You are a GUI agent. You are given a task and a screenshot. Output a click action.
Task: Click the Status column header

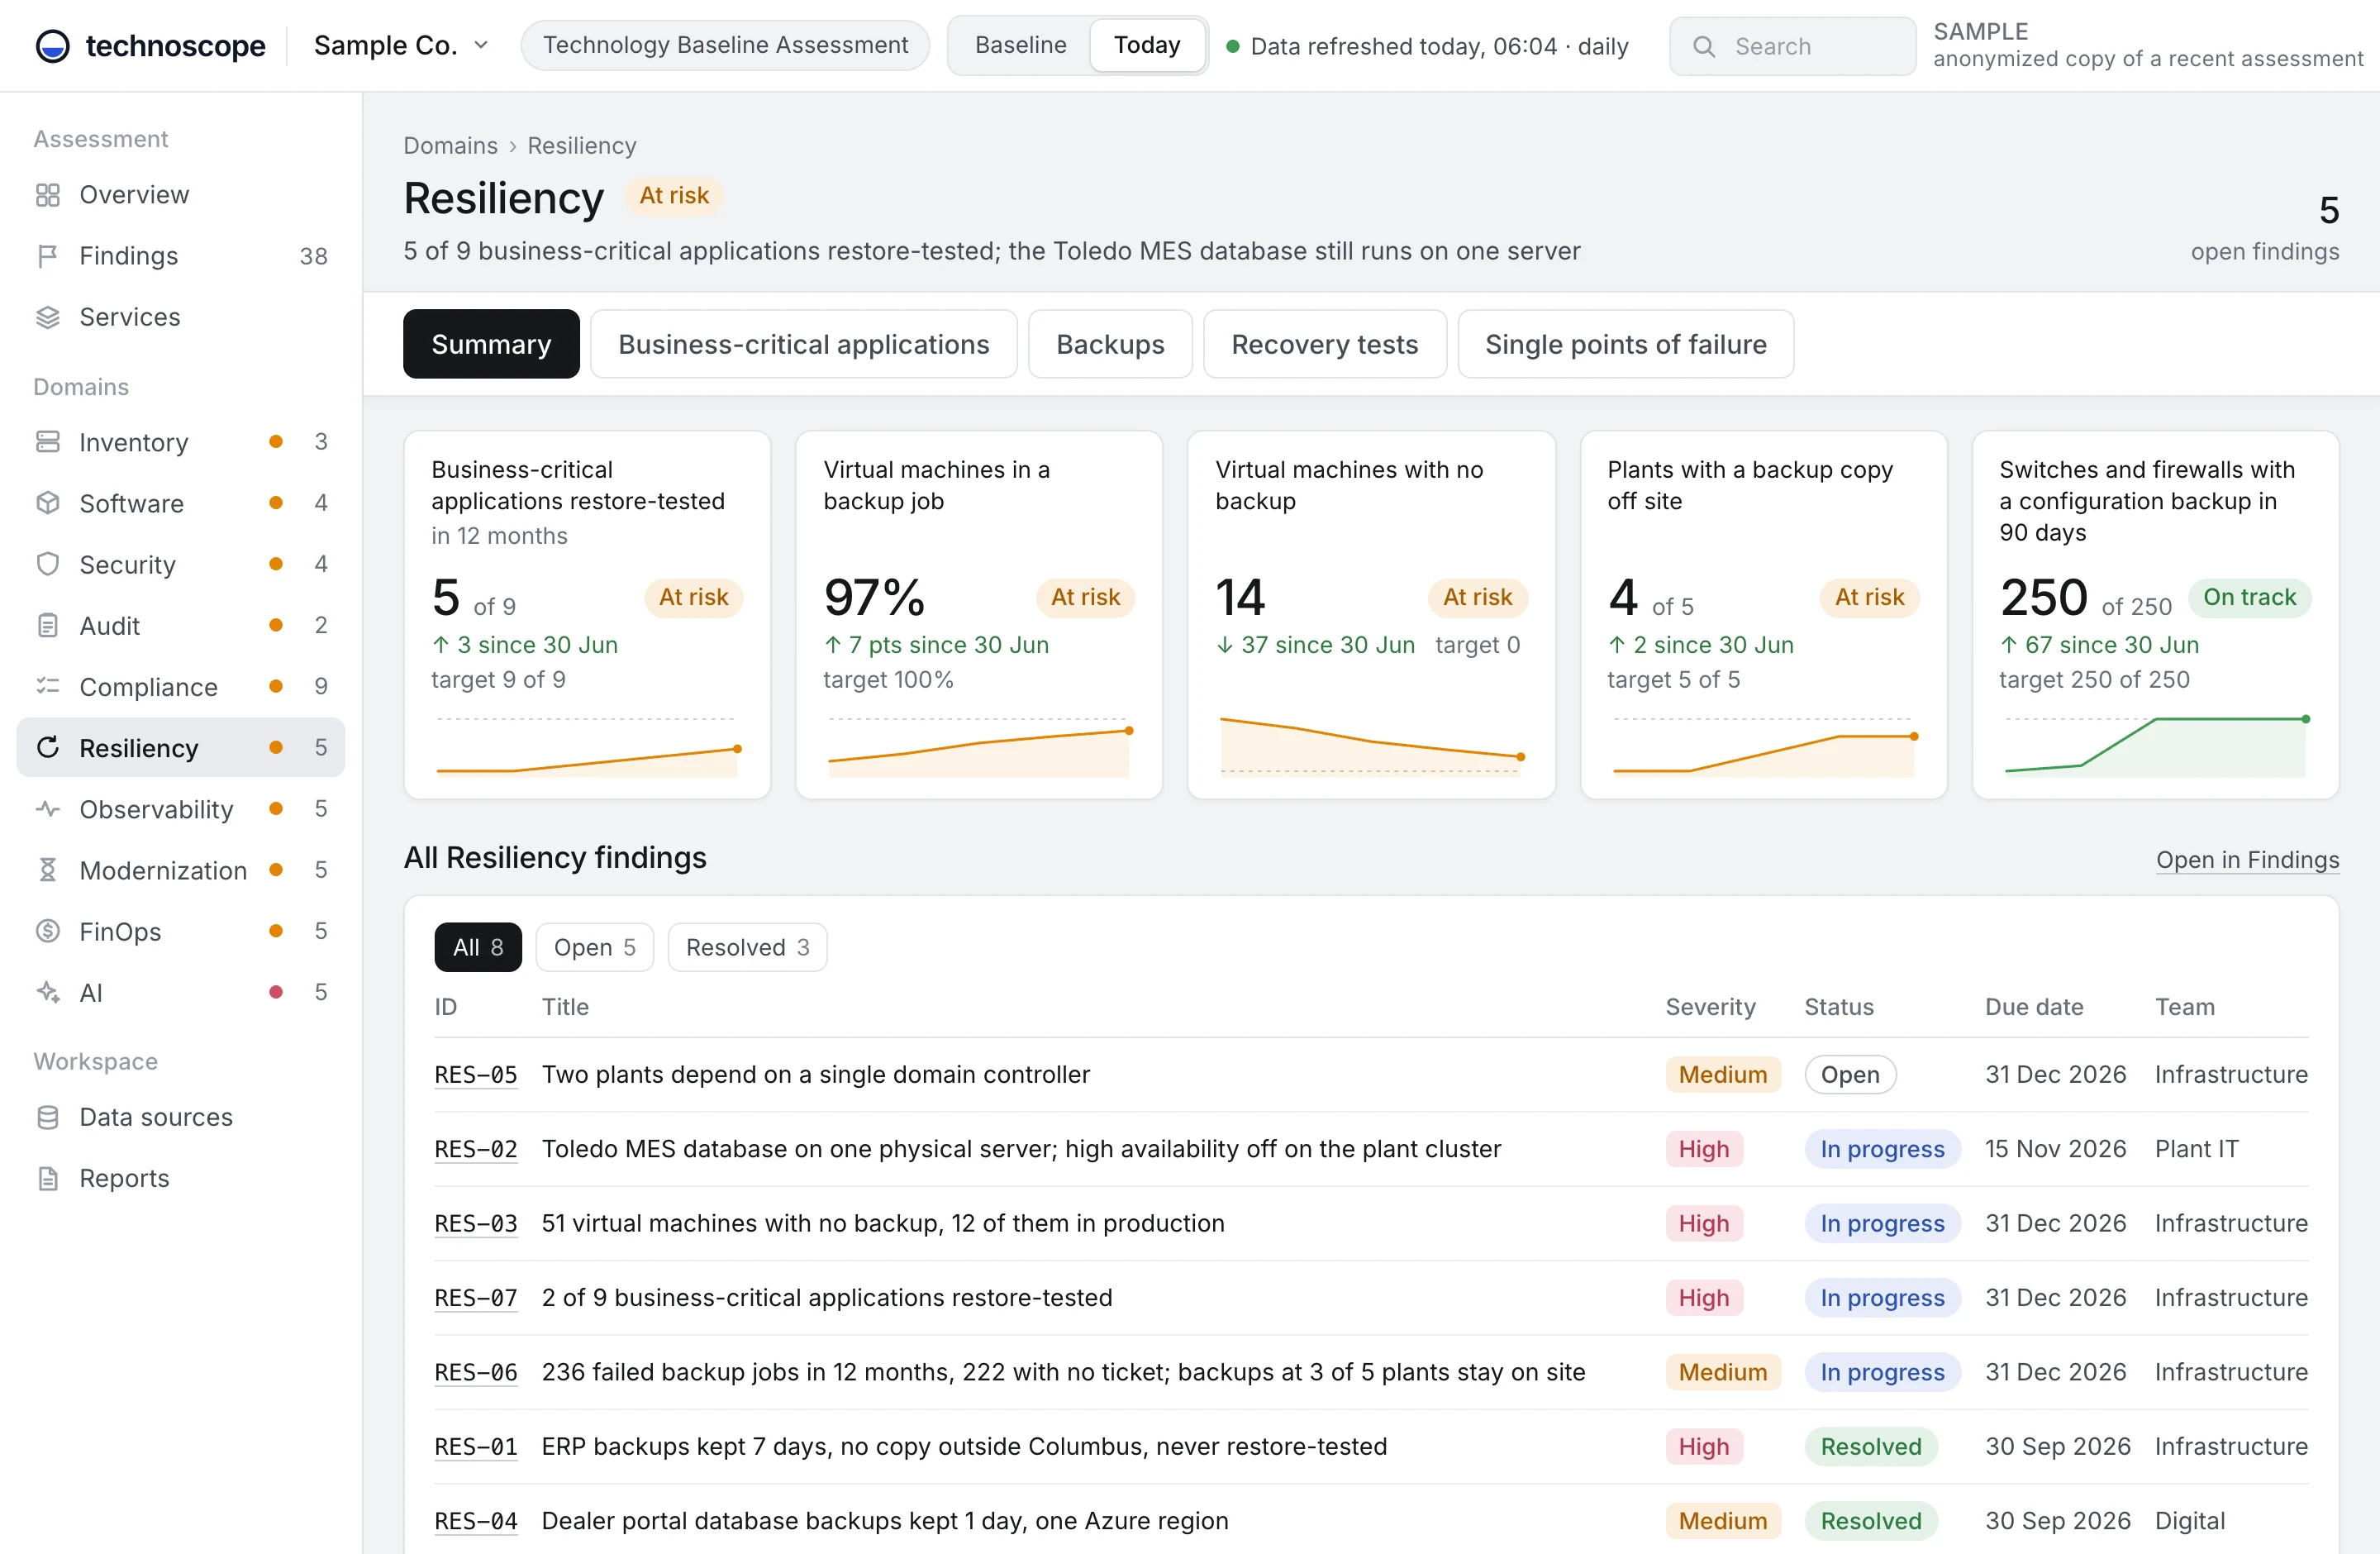click(1839, 1007)
